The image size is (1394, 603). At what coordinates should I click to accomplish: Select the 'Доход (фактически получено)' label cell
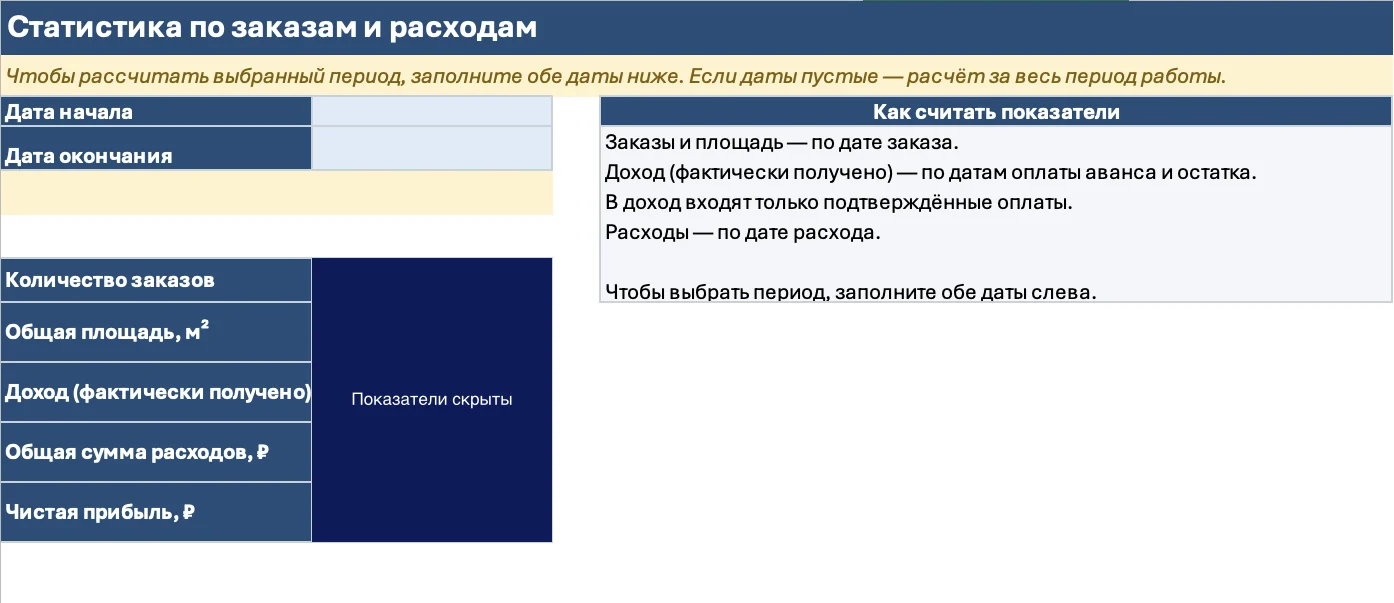156,392
